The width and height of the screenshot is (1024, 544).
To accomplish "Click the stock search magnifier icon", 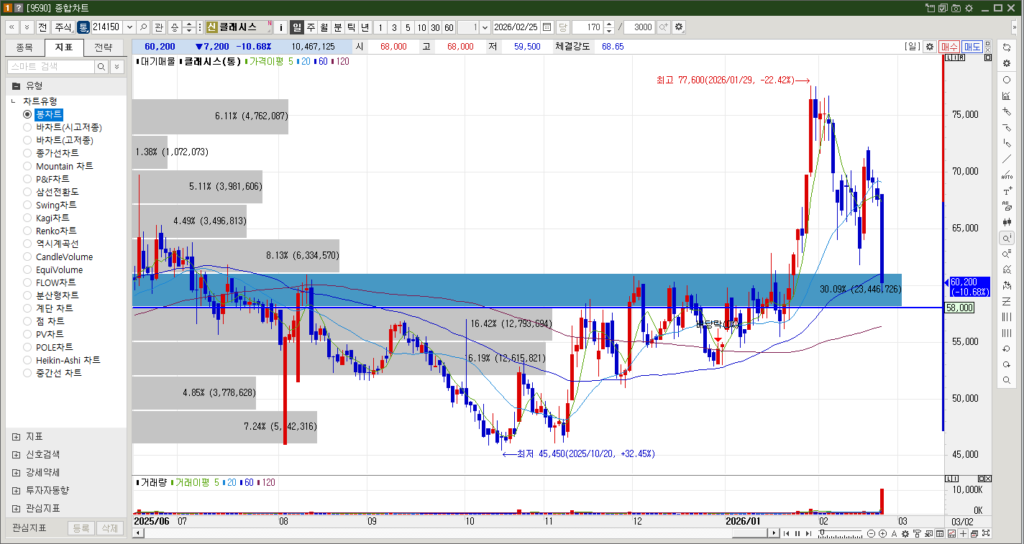I will click(144, 26).
